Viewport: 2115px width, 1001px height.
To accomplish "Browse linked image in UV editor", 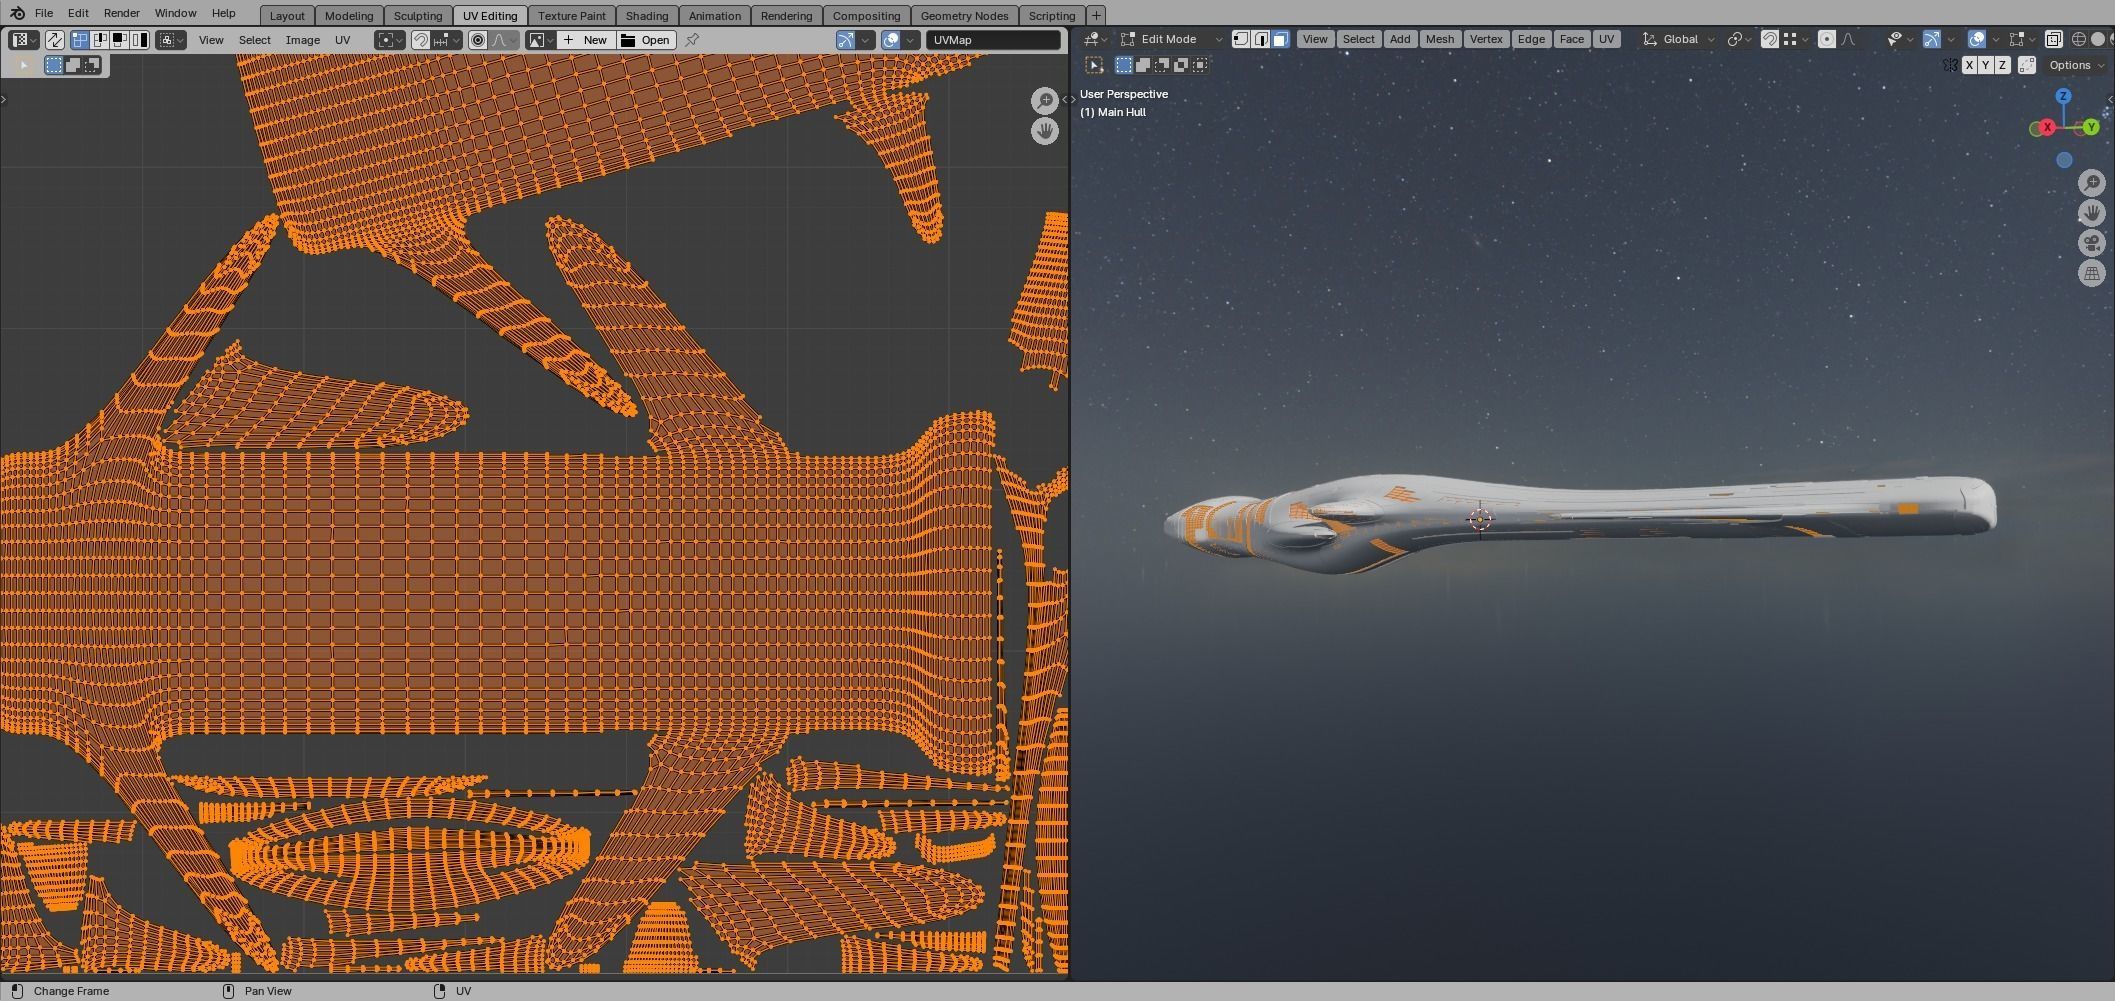I will point(541,40).
